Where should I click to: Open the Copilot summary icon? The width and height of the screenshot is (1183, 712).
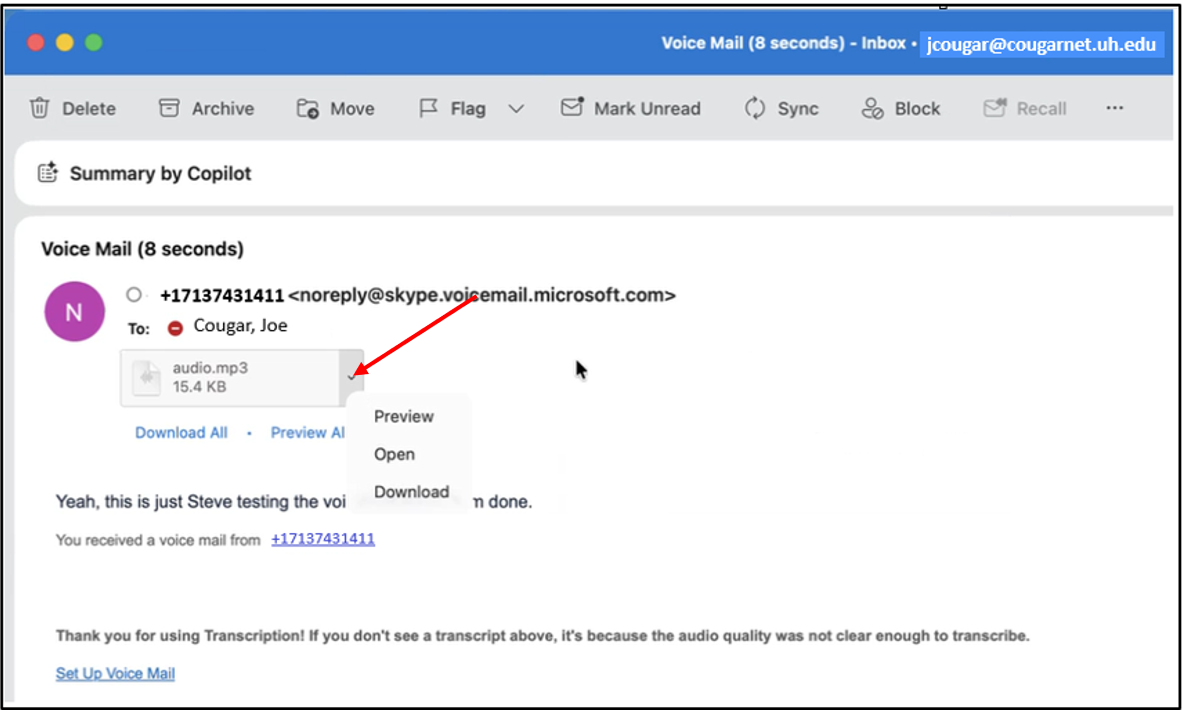[x=48, y=173]
